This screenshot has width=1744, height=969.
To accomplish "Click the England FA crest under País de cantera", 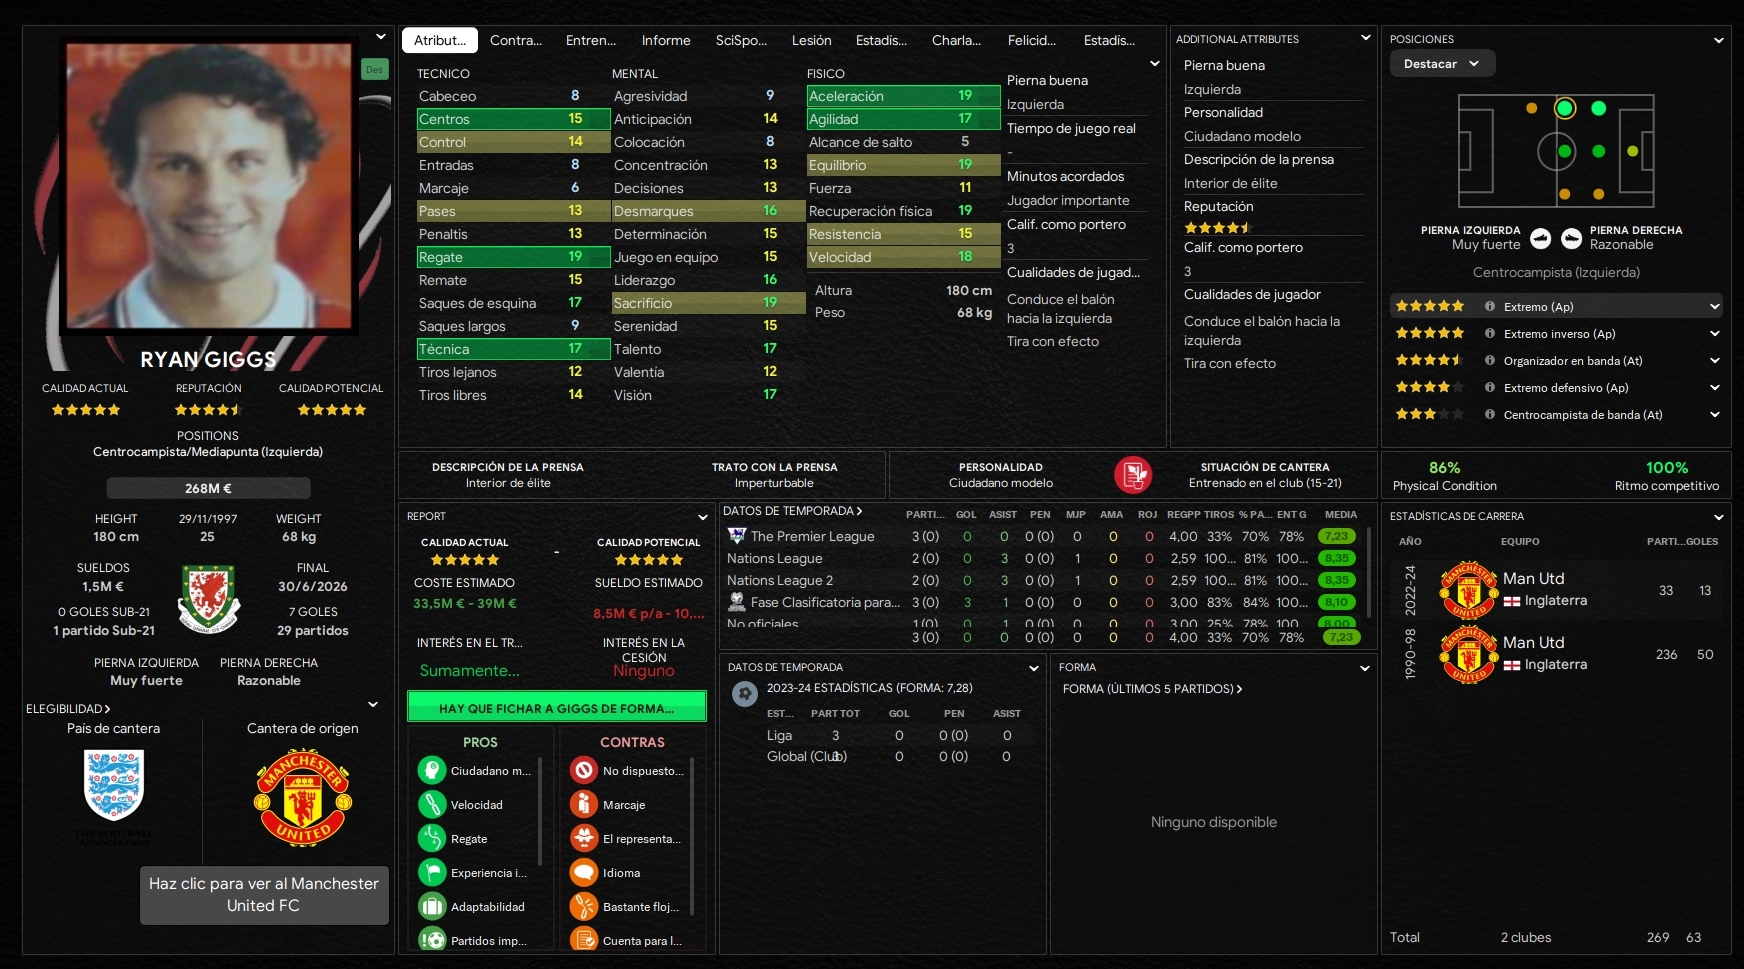I will click(x=114, y=785).
